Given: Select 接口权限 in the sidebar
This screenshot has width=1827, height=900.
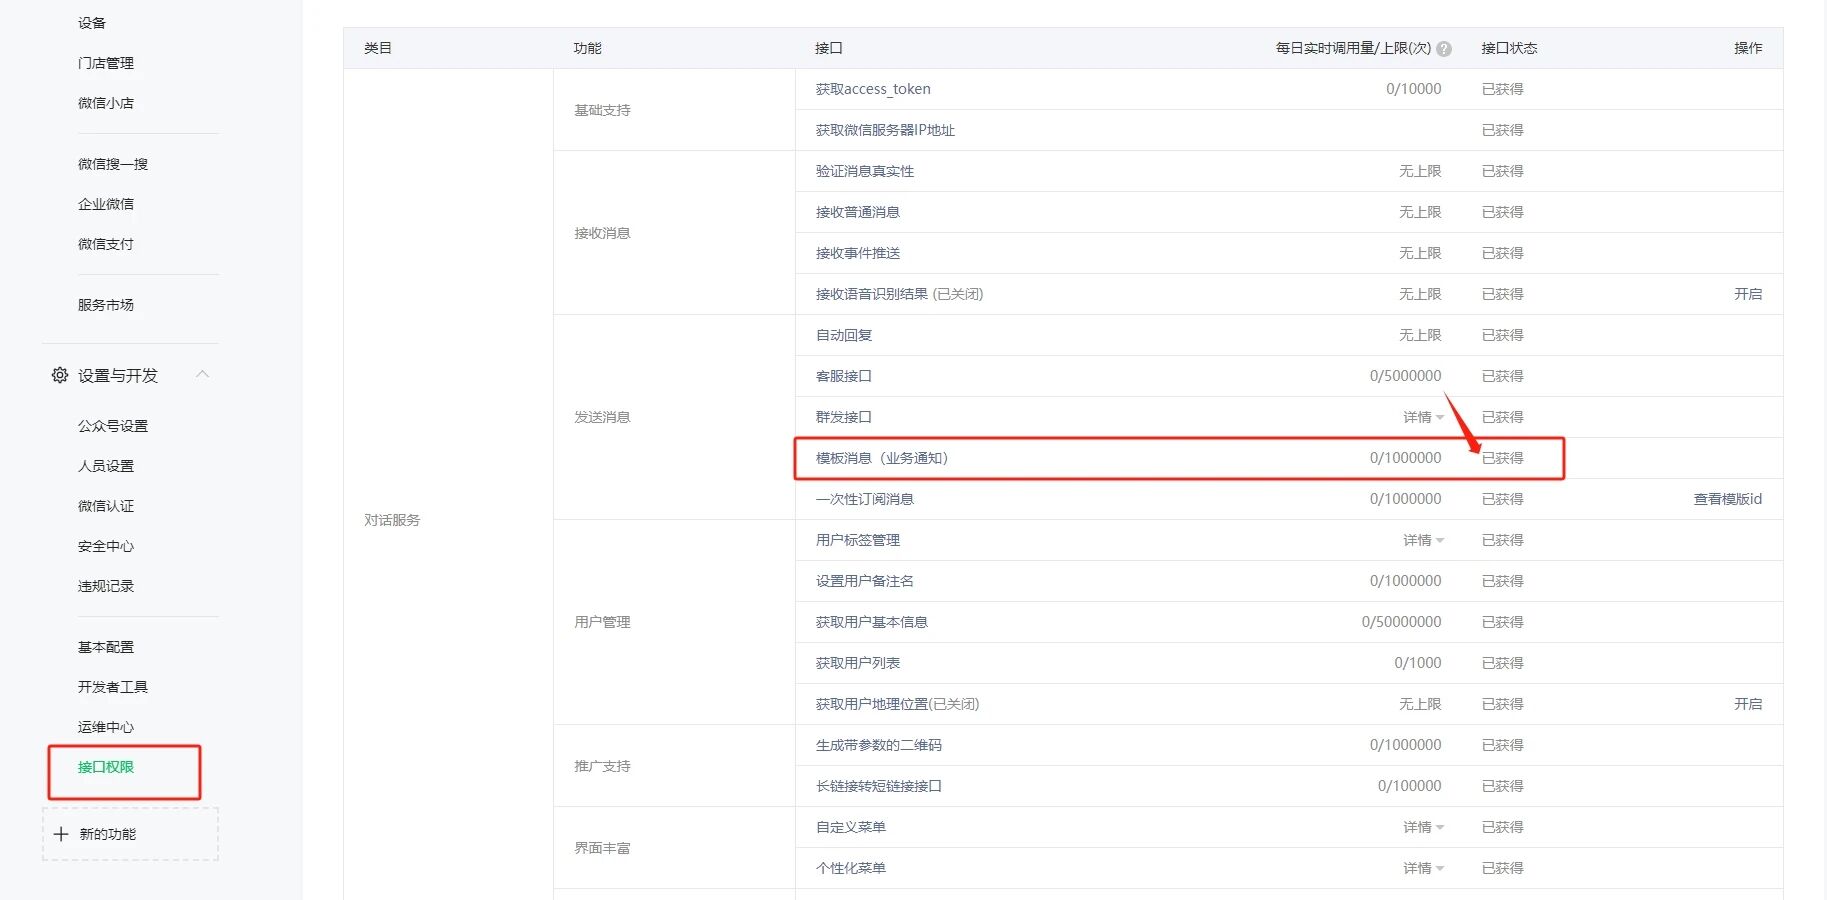Looking at the screenshot, I should pos(106,766).
